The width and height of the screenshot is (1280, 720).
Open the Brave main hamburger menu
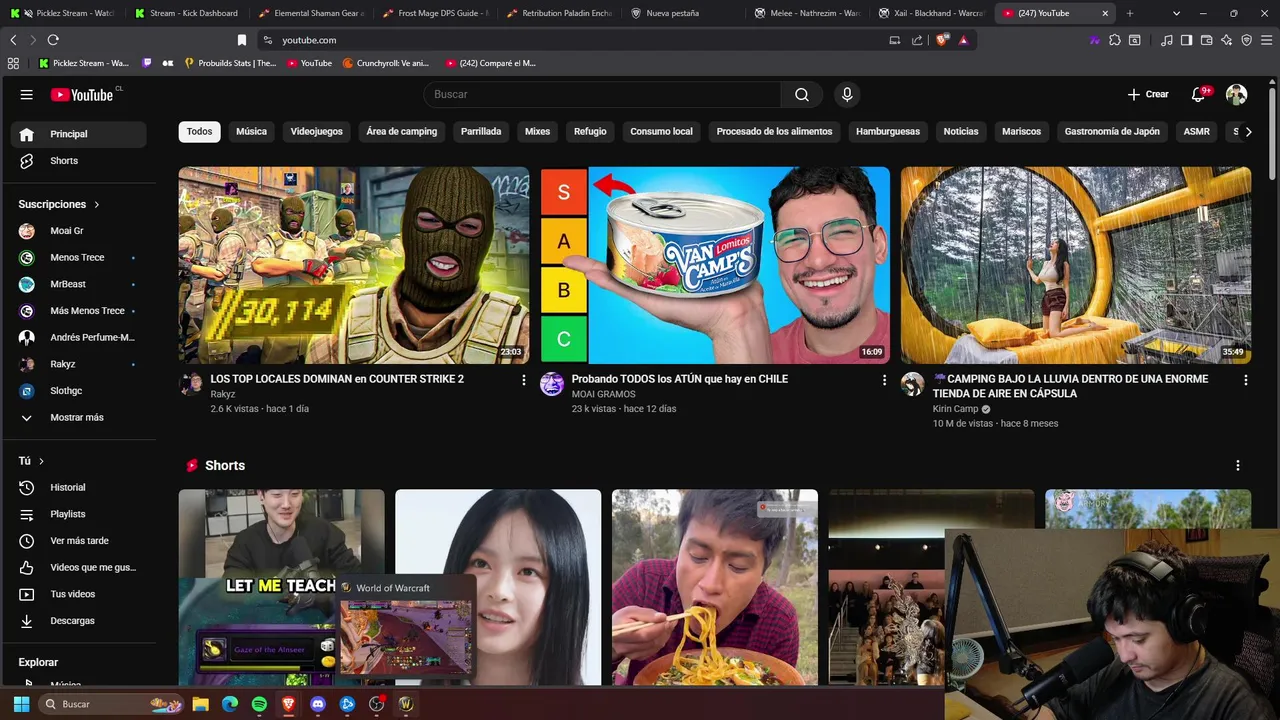[x=1267, y=40]
